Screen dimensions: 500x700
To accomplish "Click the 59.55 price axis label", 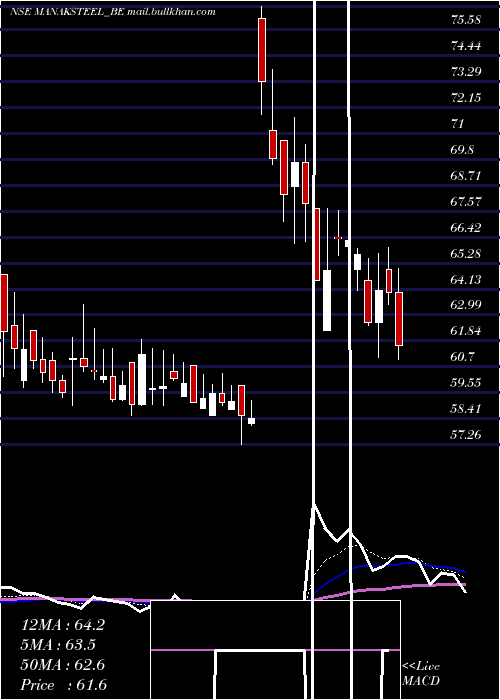I will pos(466,383).
